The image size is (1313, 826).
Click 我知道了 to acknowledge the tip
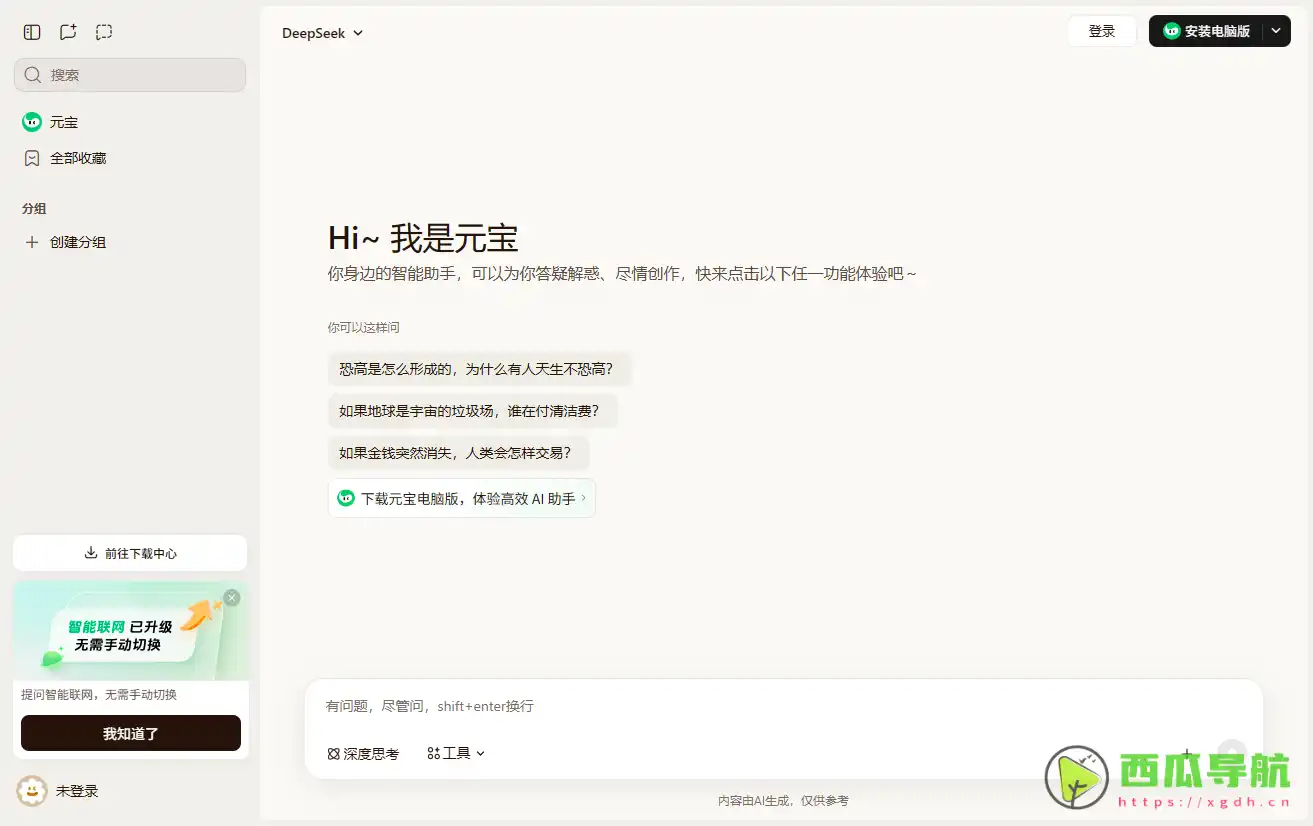(130, 733)
